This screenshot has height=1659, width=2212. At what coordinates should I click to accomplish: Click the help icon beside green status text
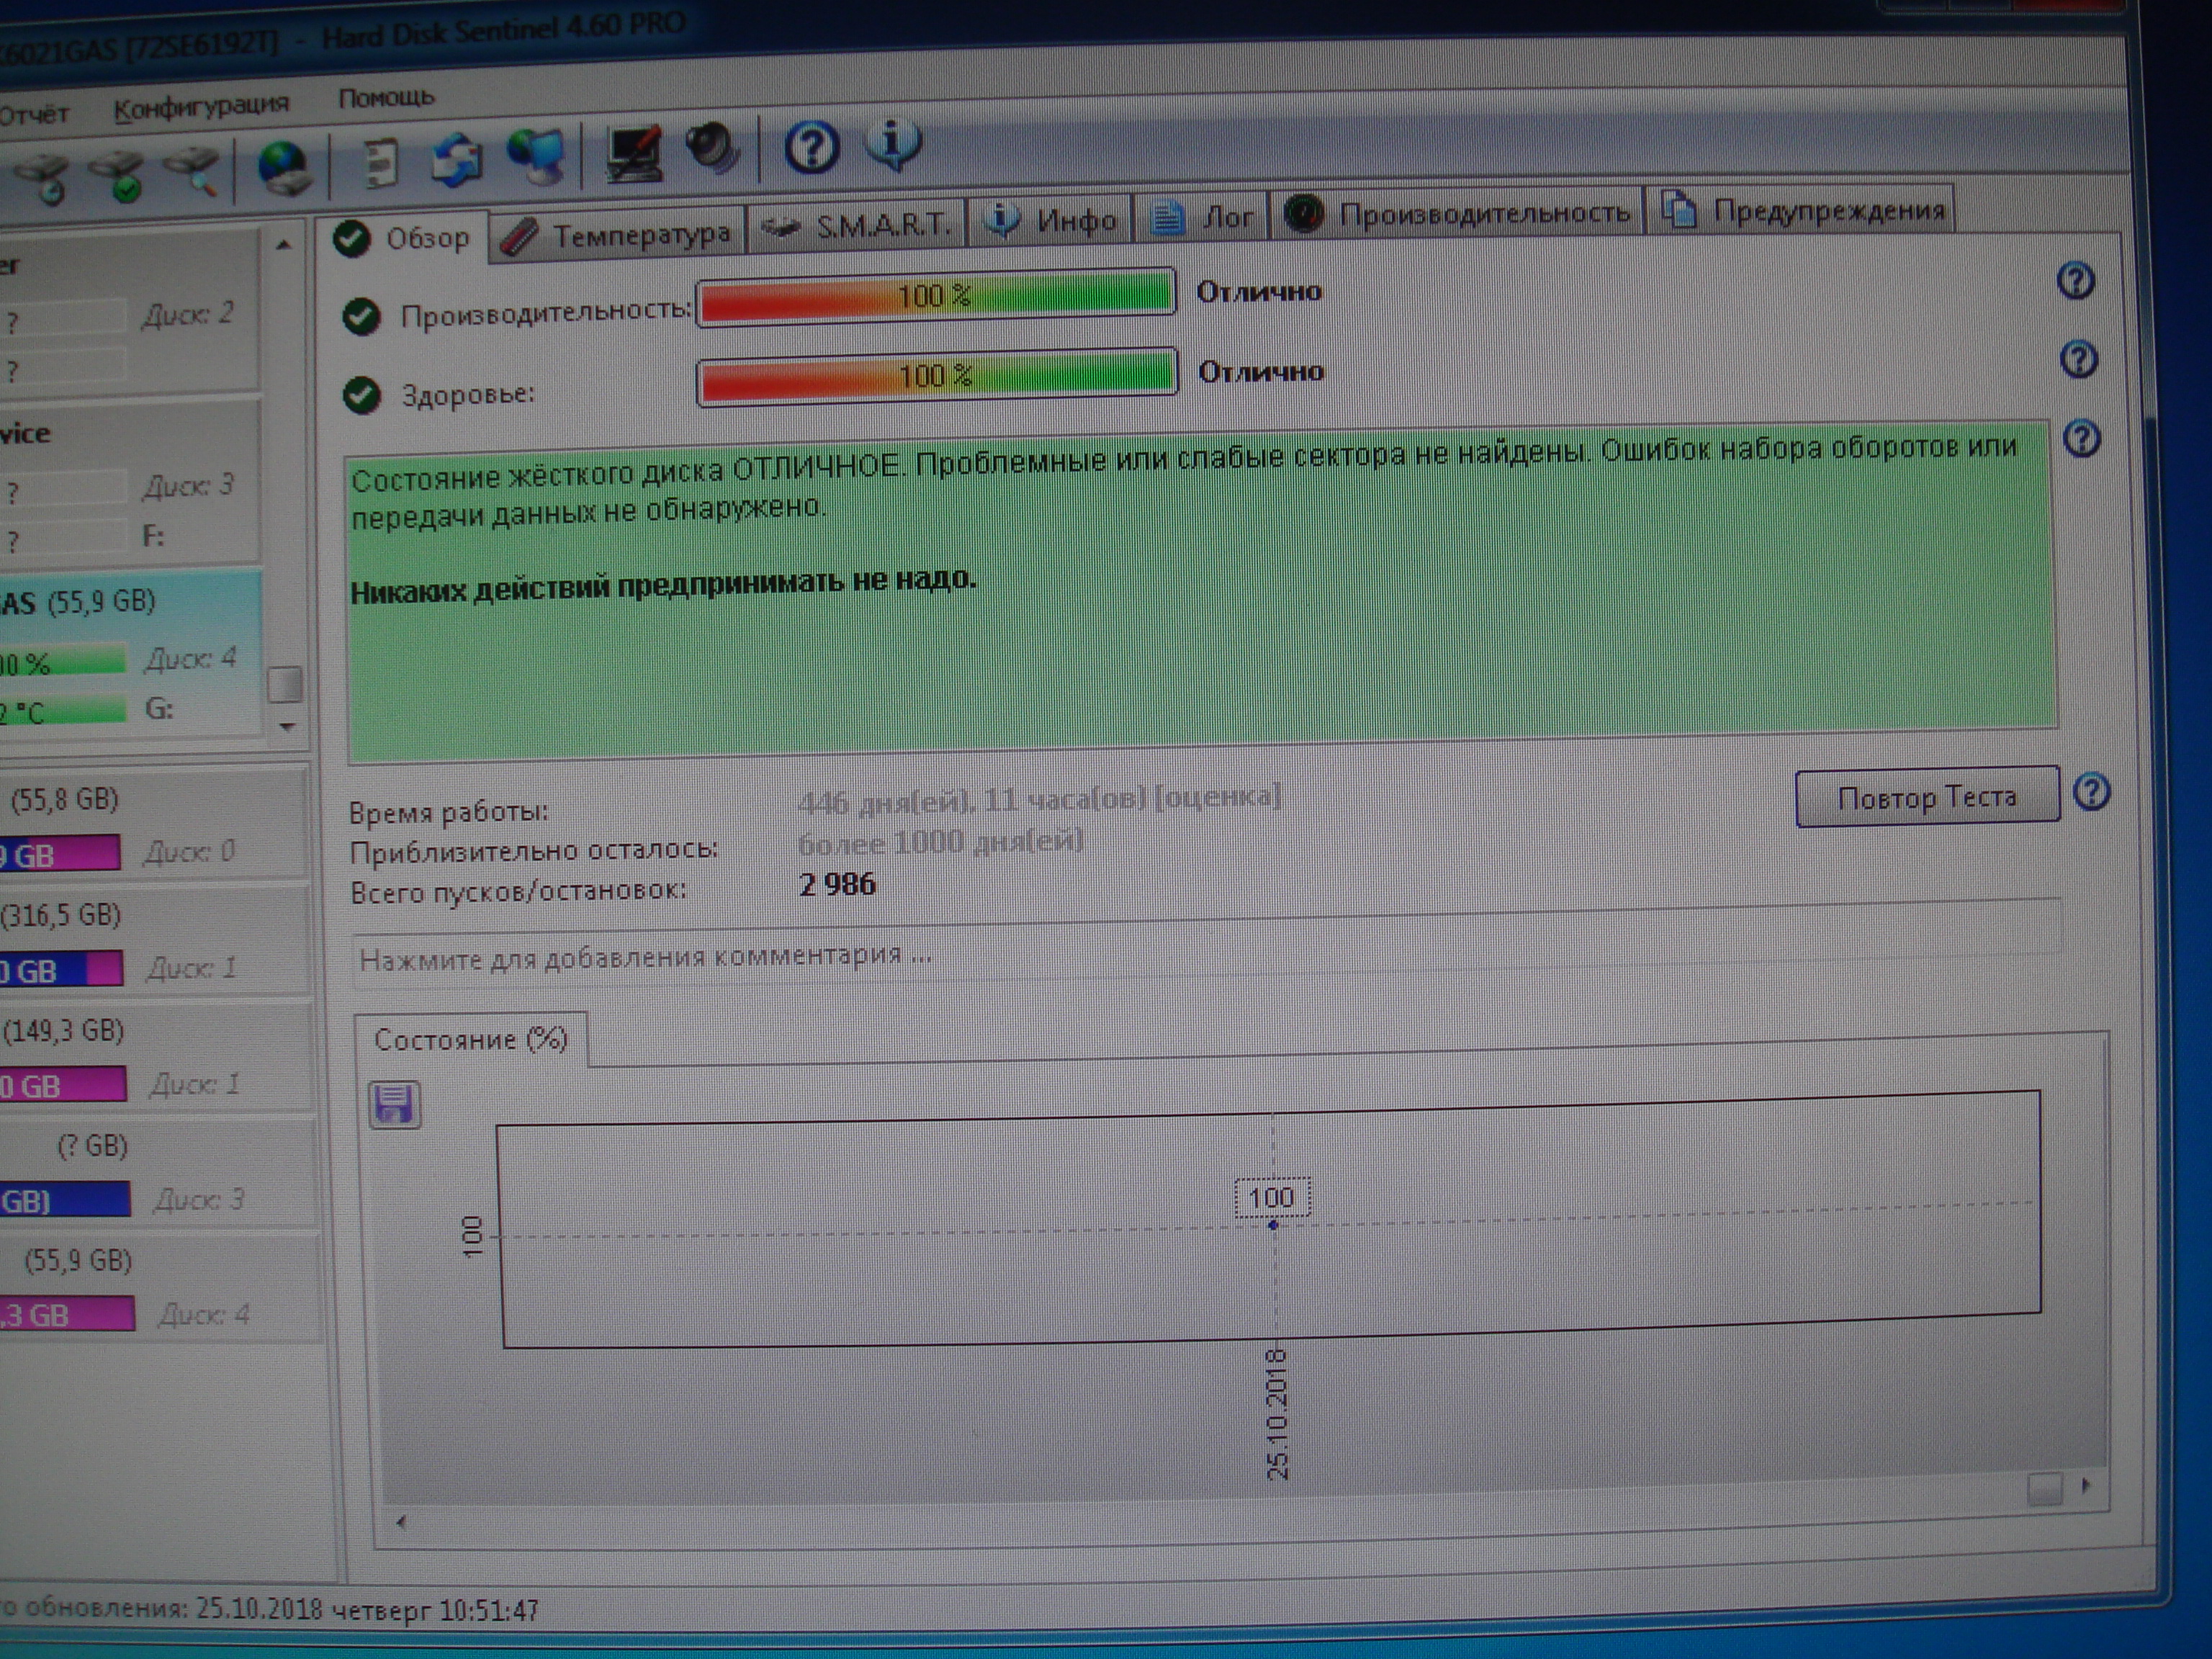[2082, 438]
